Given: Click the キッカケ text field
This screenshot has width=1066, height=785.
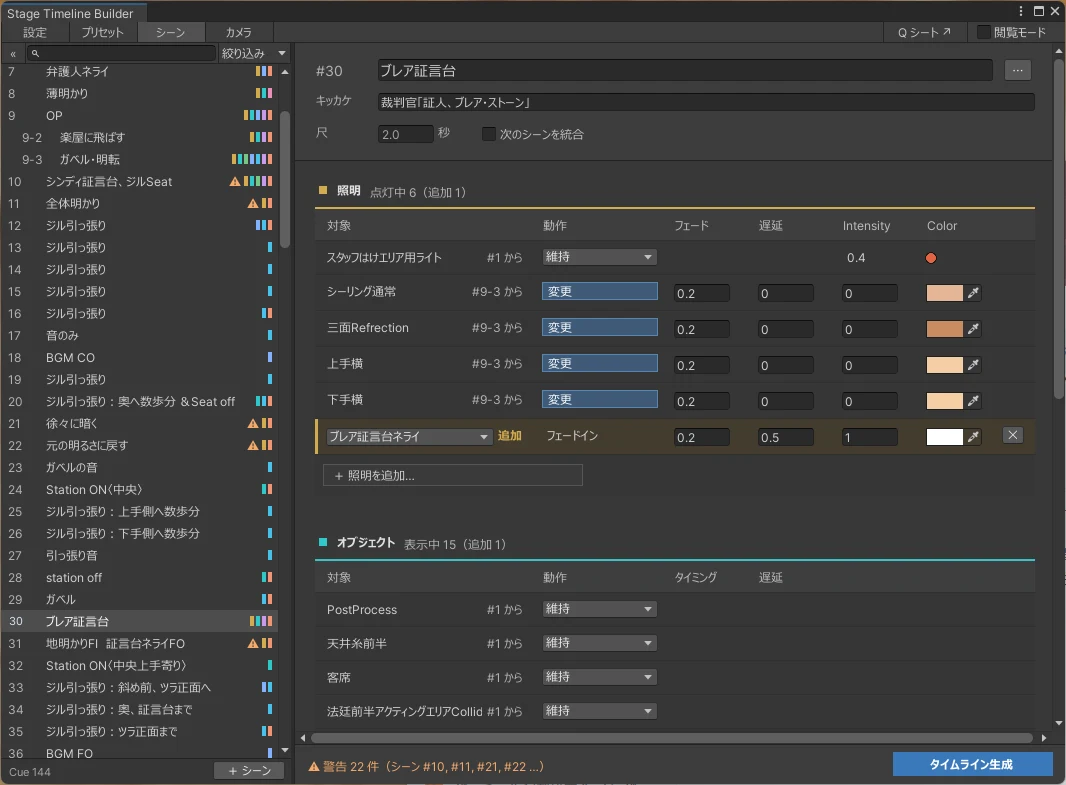Looking at the screenshot, I should tap(706, 102).
